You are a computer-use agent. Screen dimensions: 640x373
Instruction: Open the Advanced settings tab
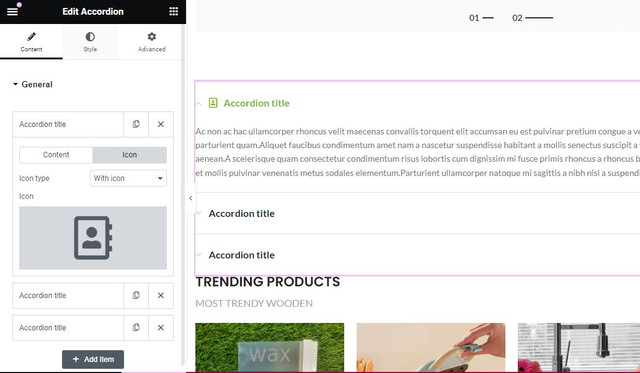point(151,42)
